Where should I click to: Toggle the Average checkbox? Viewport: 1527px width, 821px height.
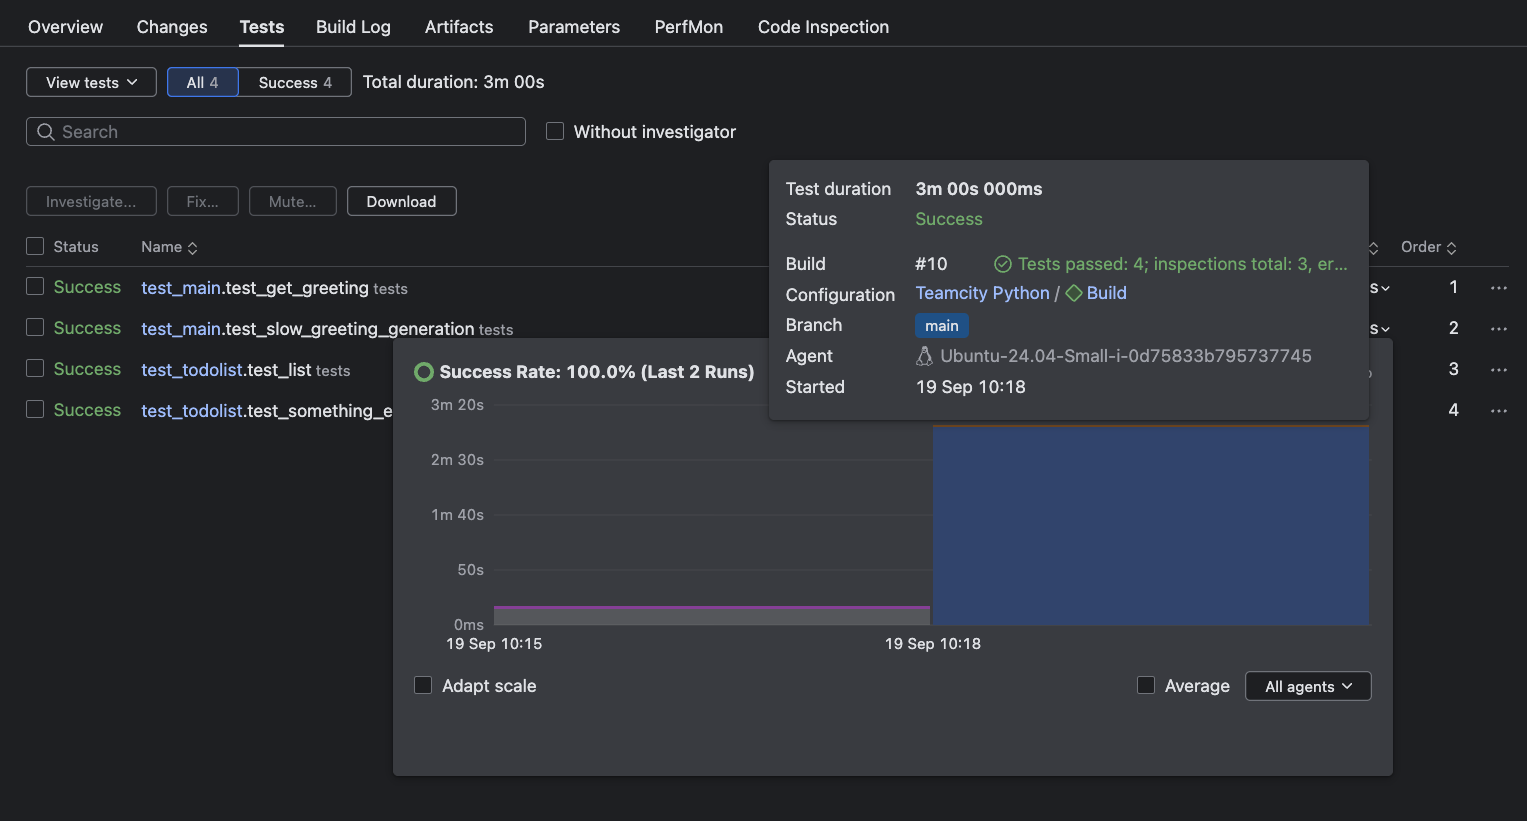(1146, 685)
